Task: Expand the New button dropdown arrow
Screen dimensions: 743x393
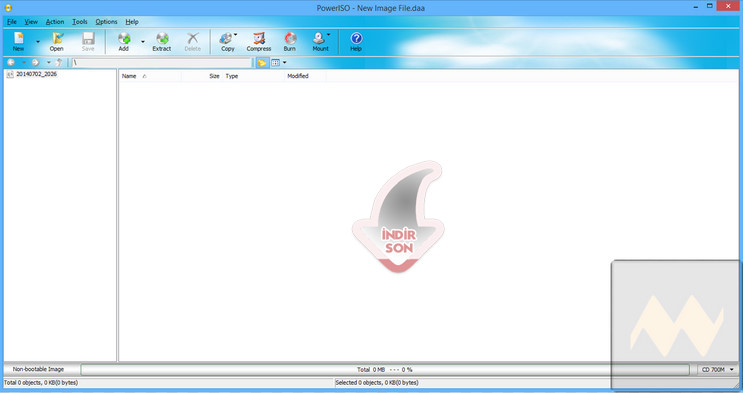Action: (37, 42)
